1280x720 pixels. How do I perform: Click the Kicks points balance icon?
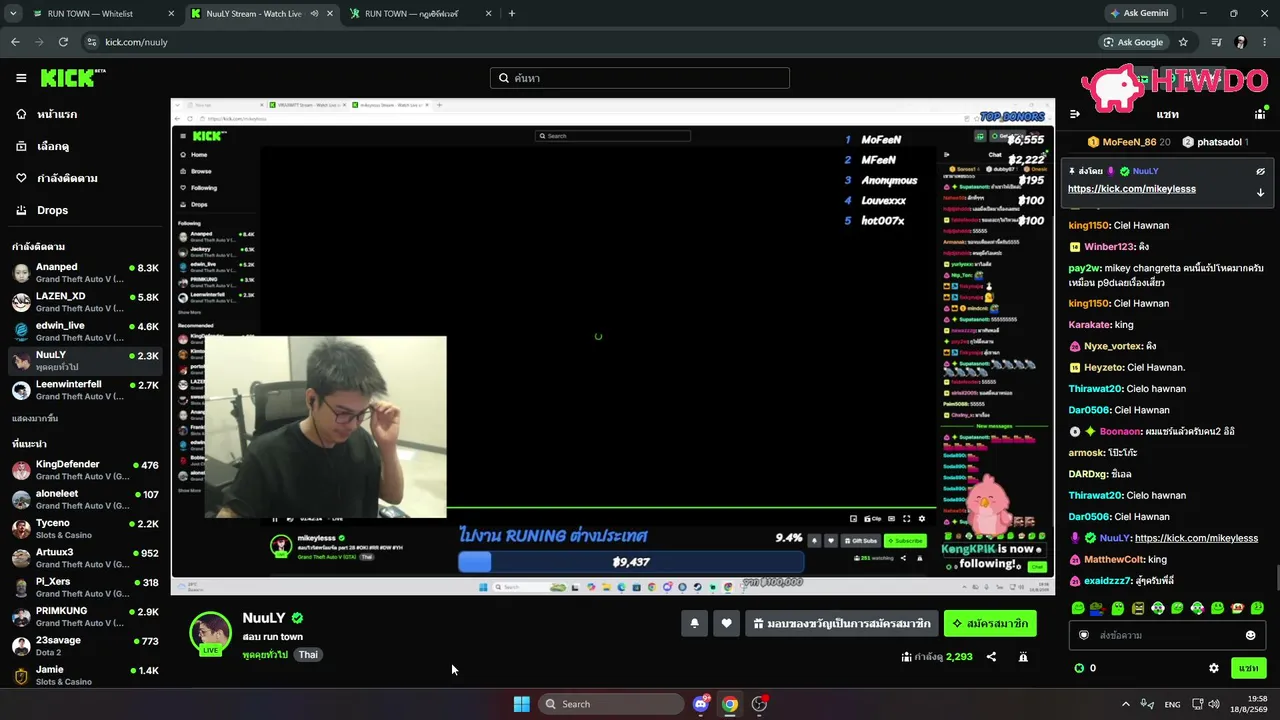[x=1079, y=668]
